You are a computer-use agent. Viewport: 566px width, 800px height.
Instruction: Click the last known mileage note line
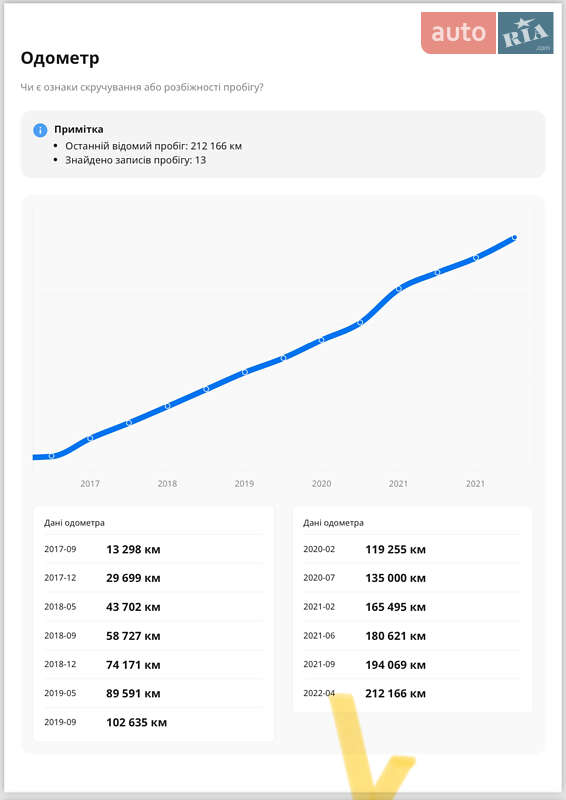click(x=153, y=146)
